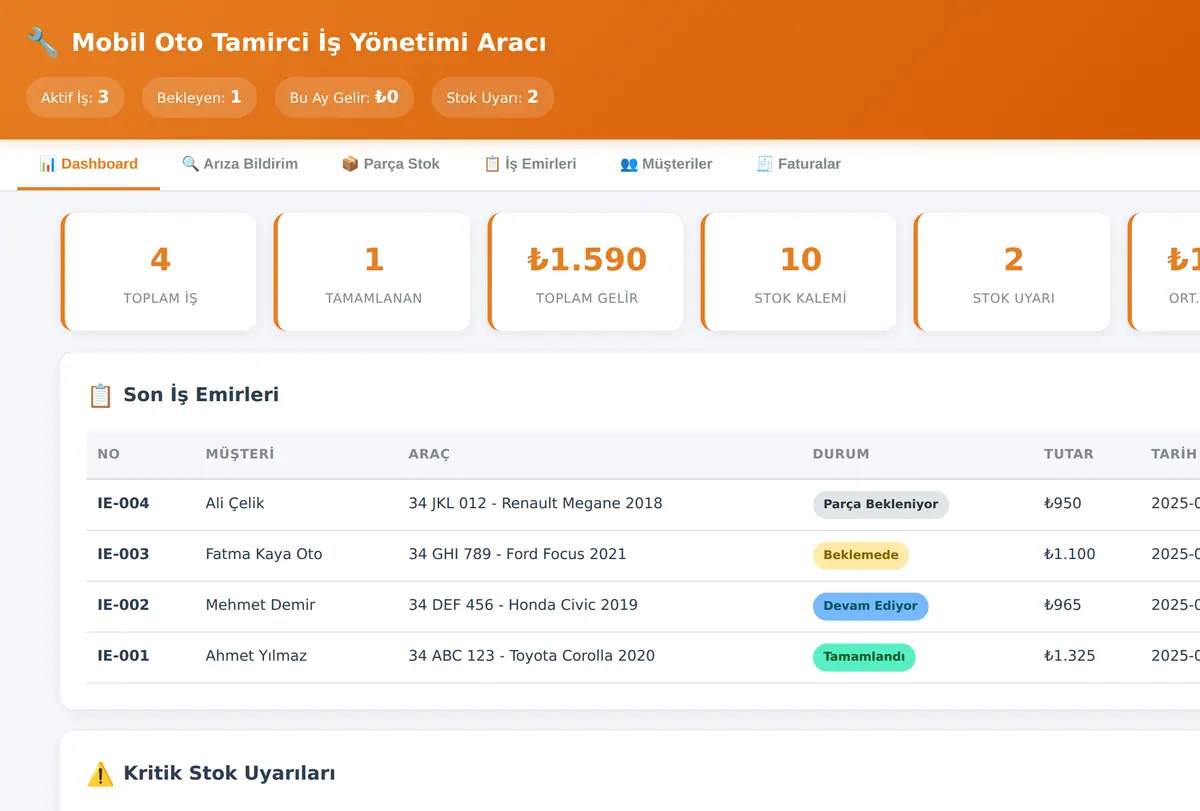
Task: Click the wrench icon in the header
Action: (43, 43)
